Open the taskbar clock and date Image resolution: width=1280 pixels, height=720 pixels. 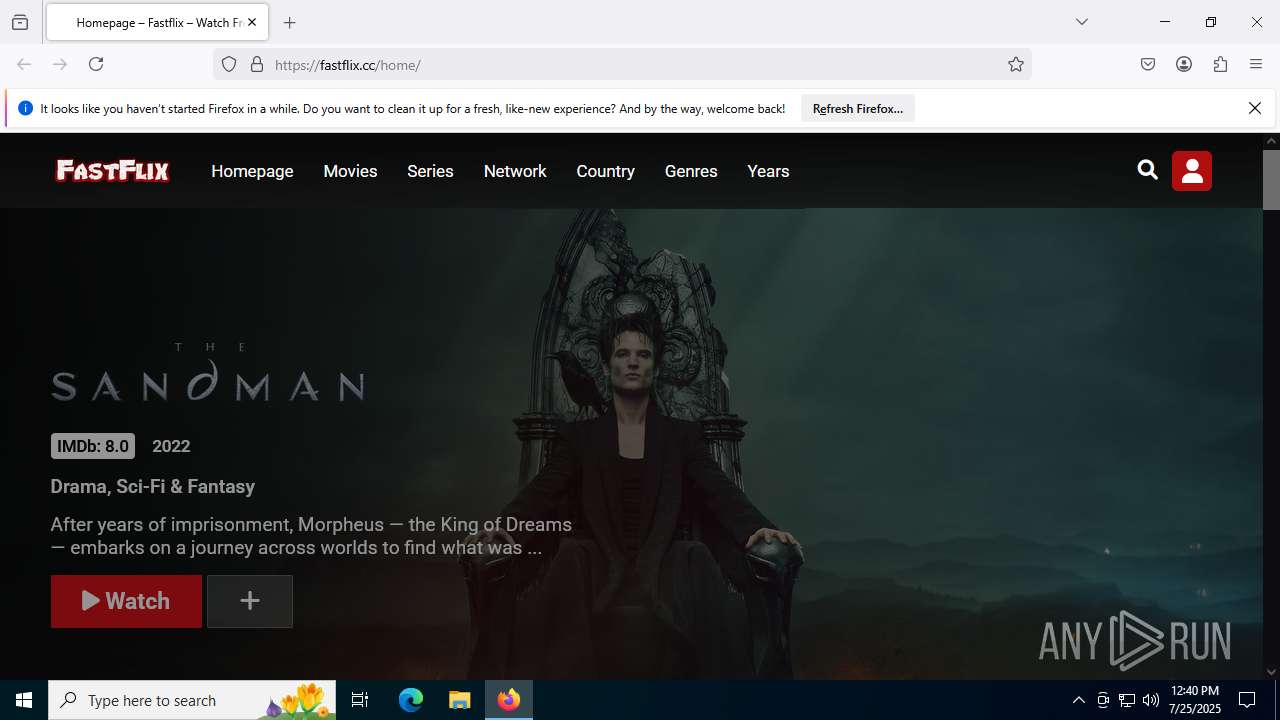tap(1195, 700)
